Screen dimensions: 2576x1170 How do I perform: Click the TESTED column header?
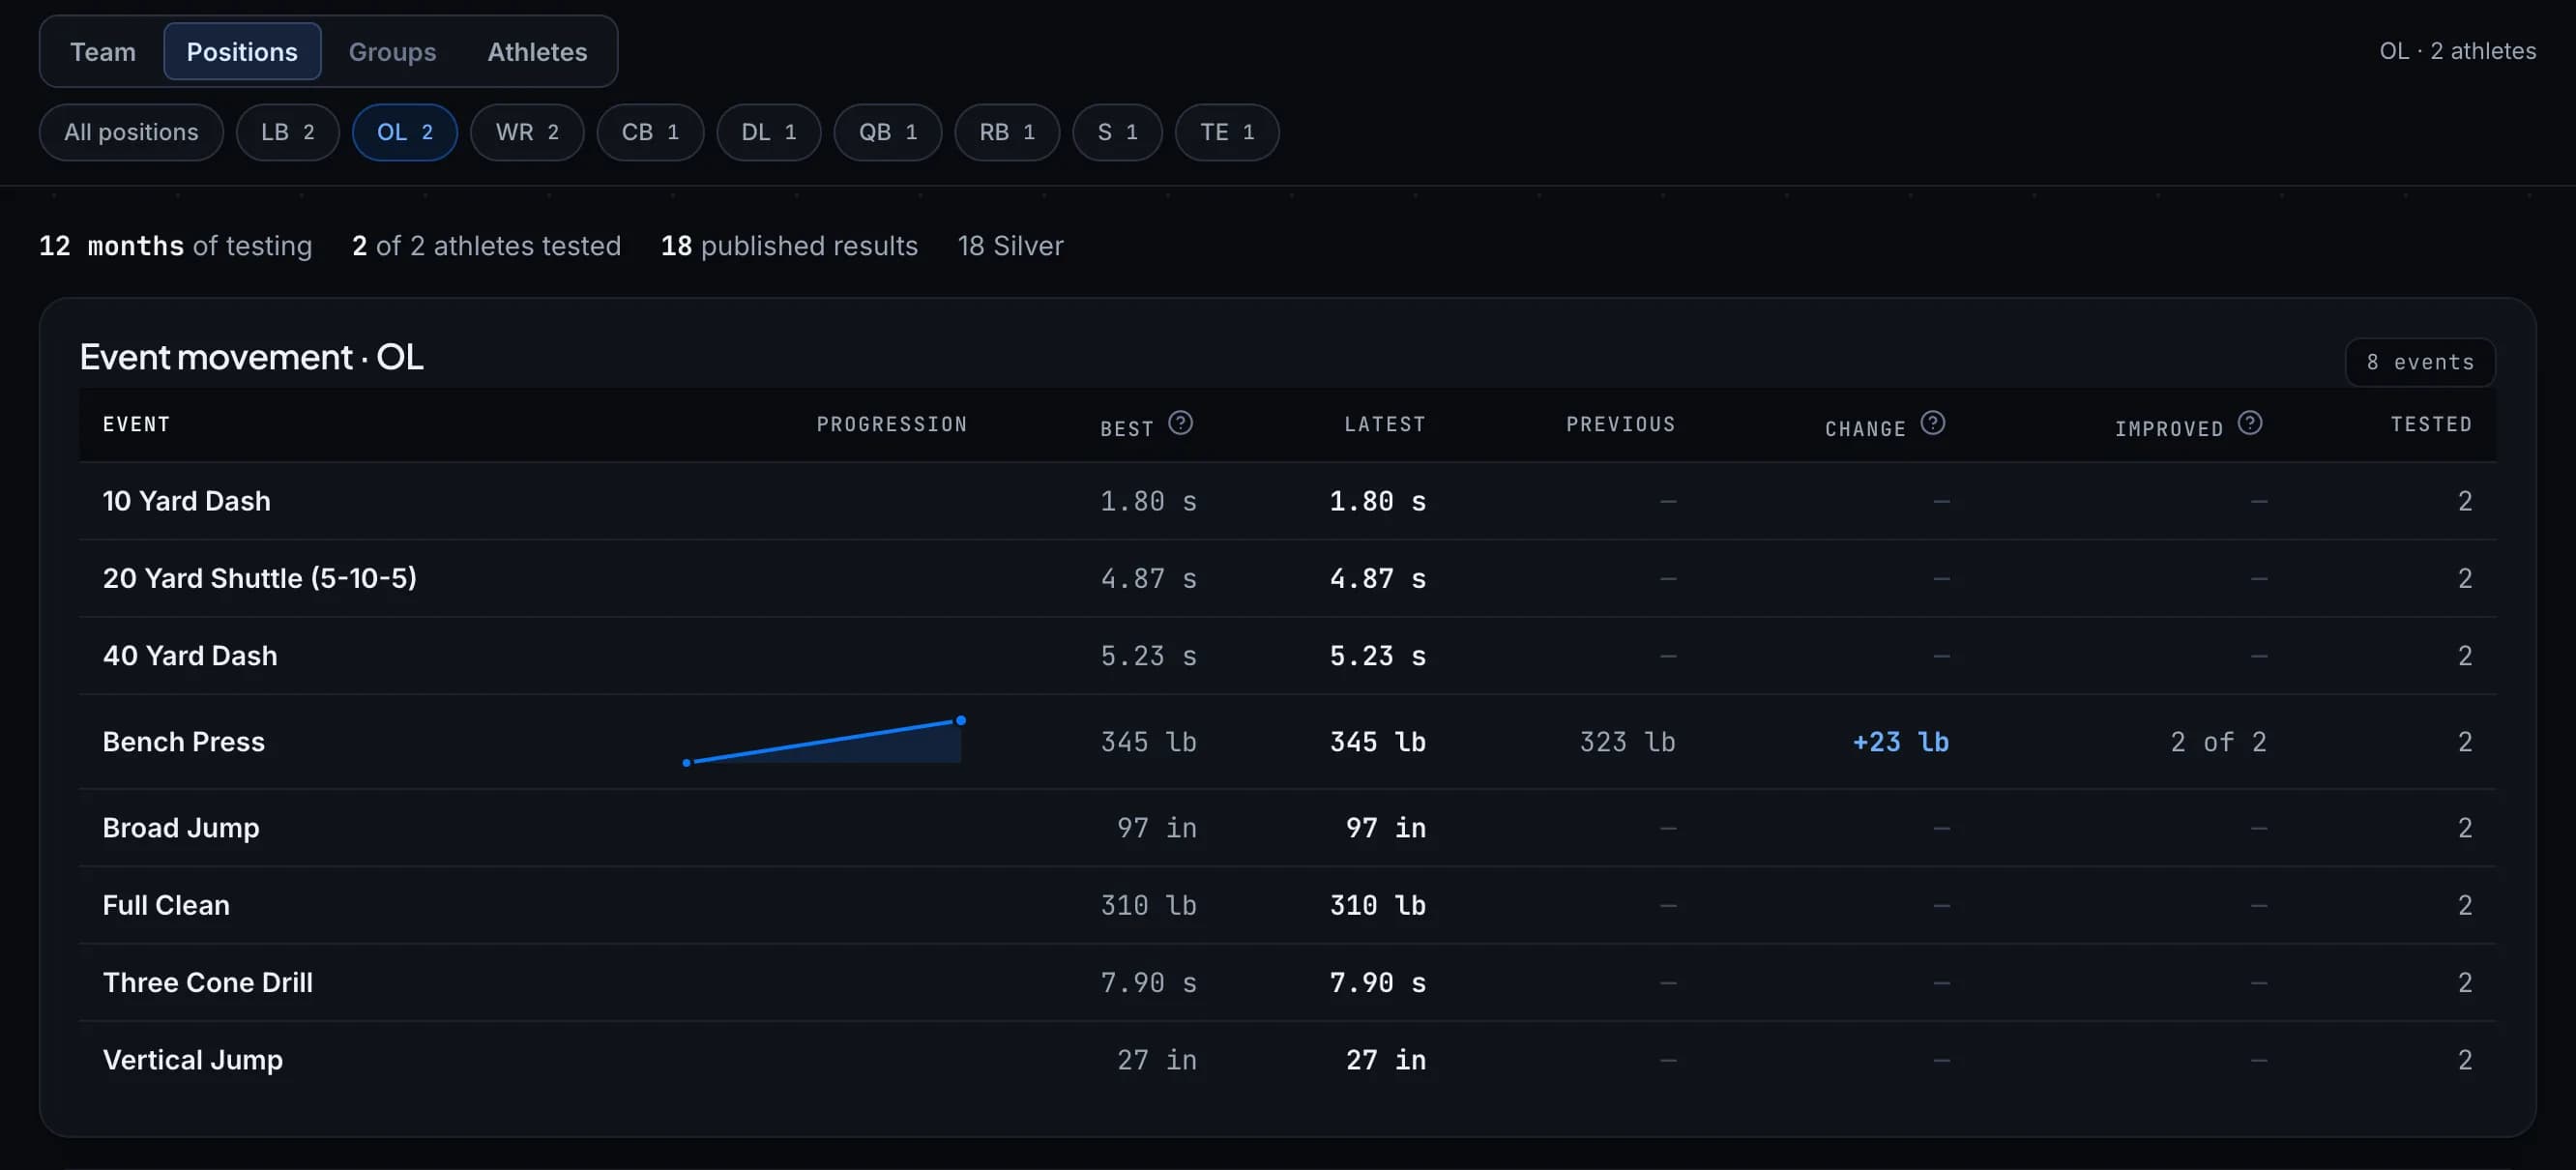pyautogui.click(x=2431, y=424)
